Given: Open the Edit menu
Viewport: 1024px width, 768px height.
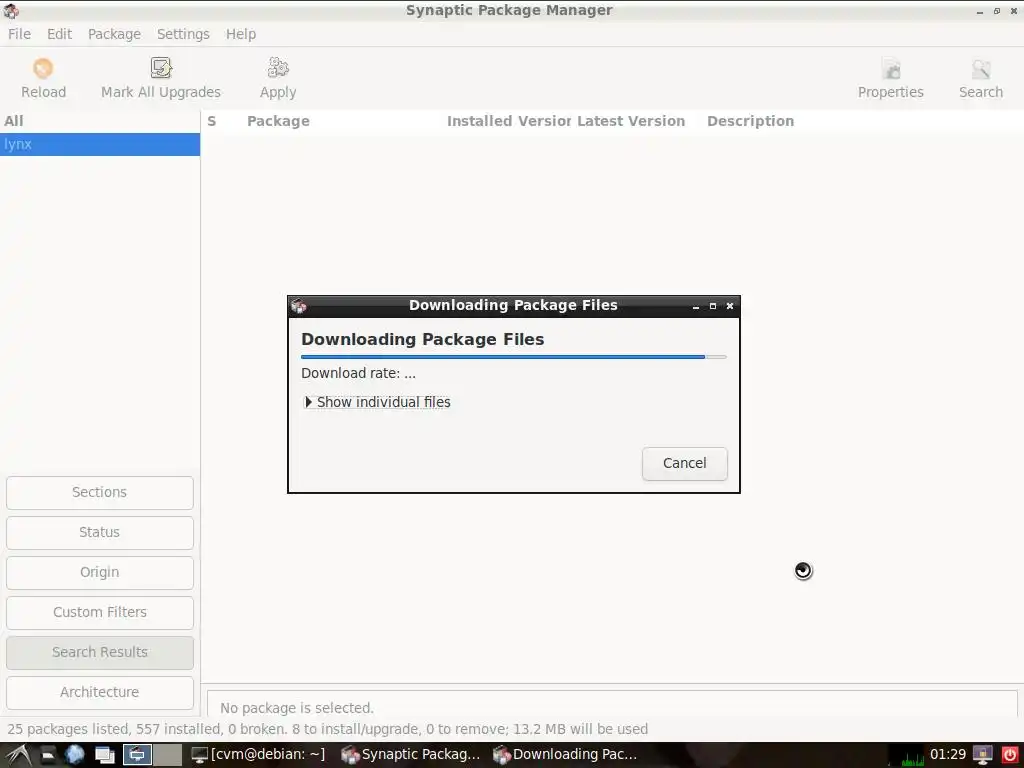Looking at the screenshot, I should (x=59, y=34).
